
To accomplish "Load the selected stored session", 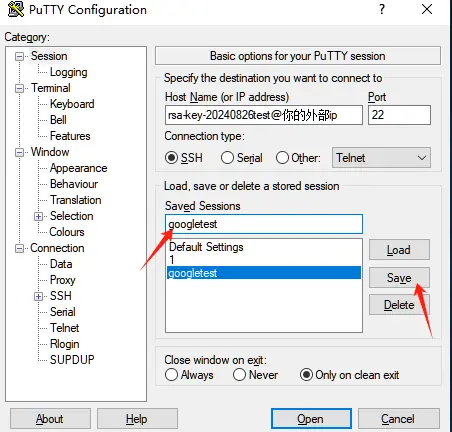I will [399, 250].
